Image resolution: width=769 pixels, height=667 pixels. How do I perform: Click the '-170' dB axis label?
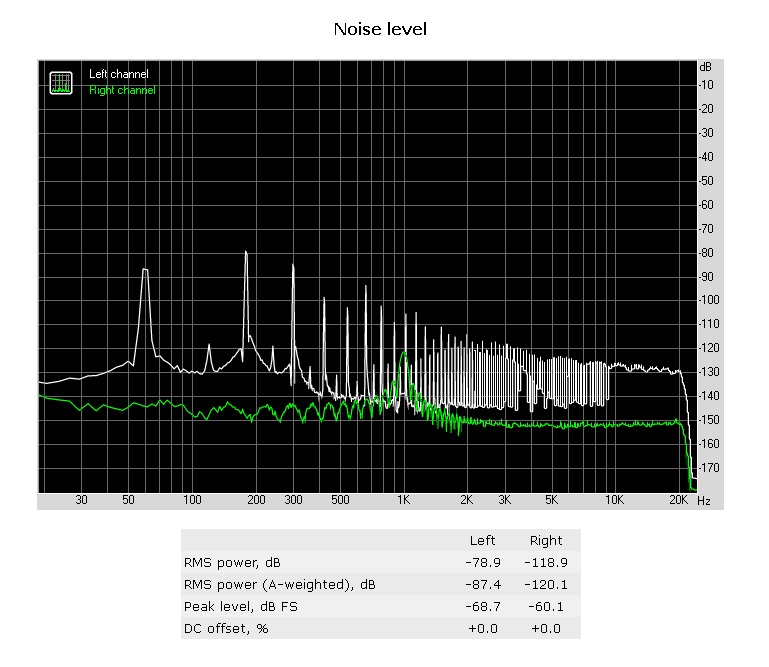[x=709, y=468]
